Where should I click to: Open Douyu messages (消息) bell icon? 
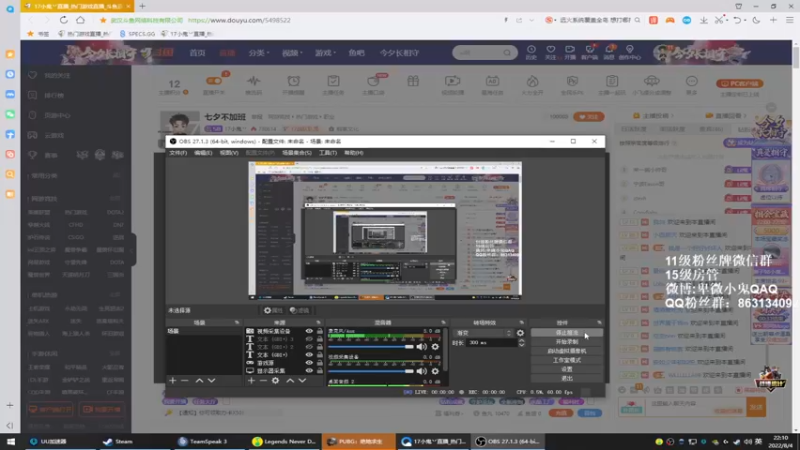(x=609, y=52)
